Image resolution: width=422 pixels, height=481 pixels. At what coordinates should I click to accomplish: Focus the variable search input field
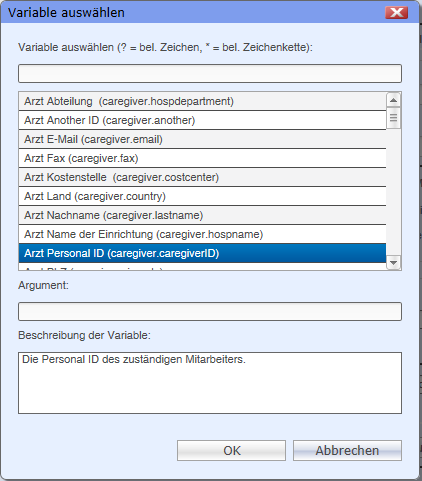(x=210, y=74)
